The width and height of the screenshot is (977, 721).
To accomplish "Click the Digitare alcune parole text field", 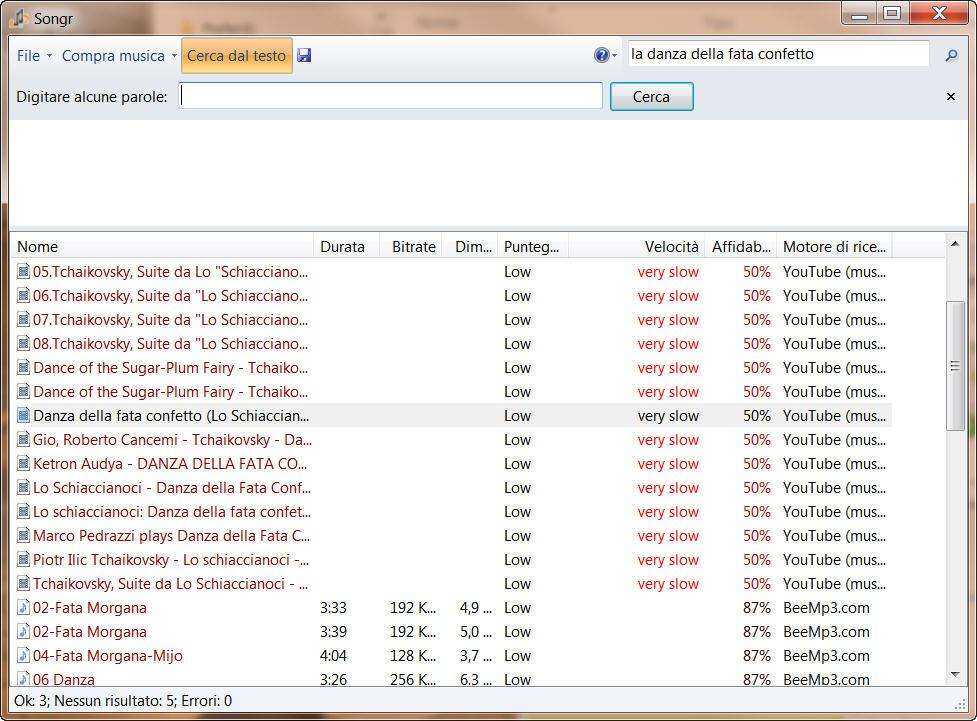I will [x=391, y=97].
